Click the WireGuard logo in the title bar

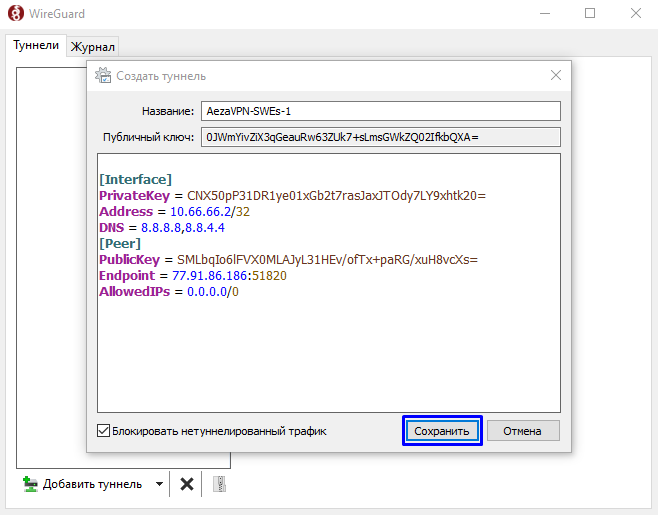coord(15,14)
